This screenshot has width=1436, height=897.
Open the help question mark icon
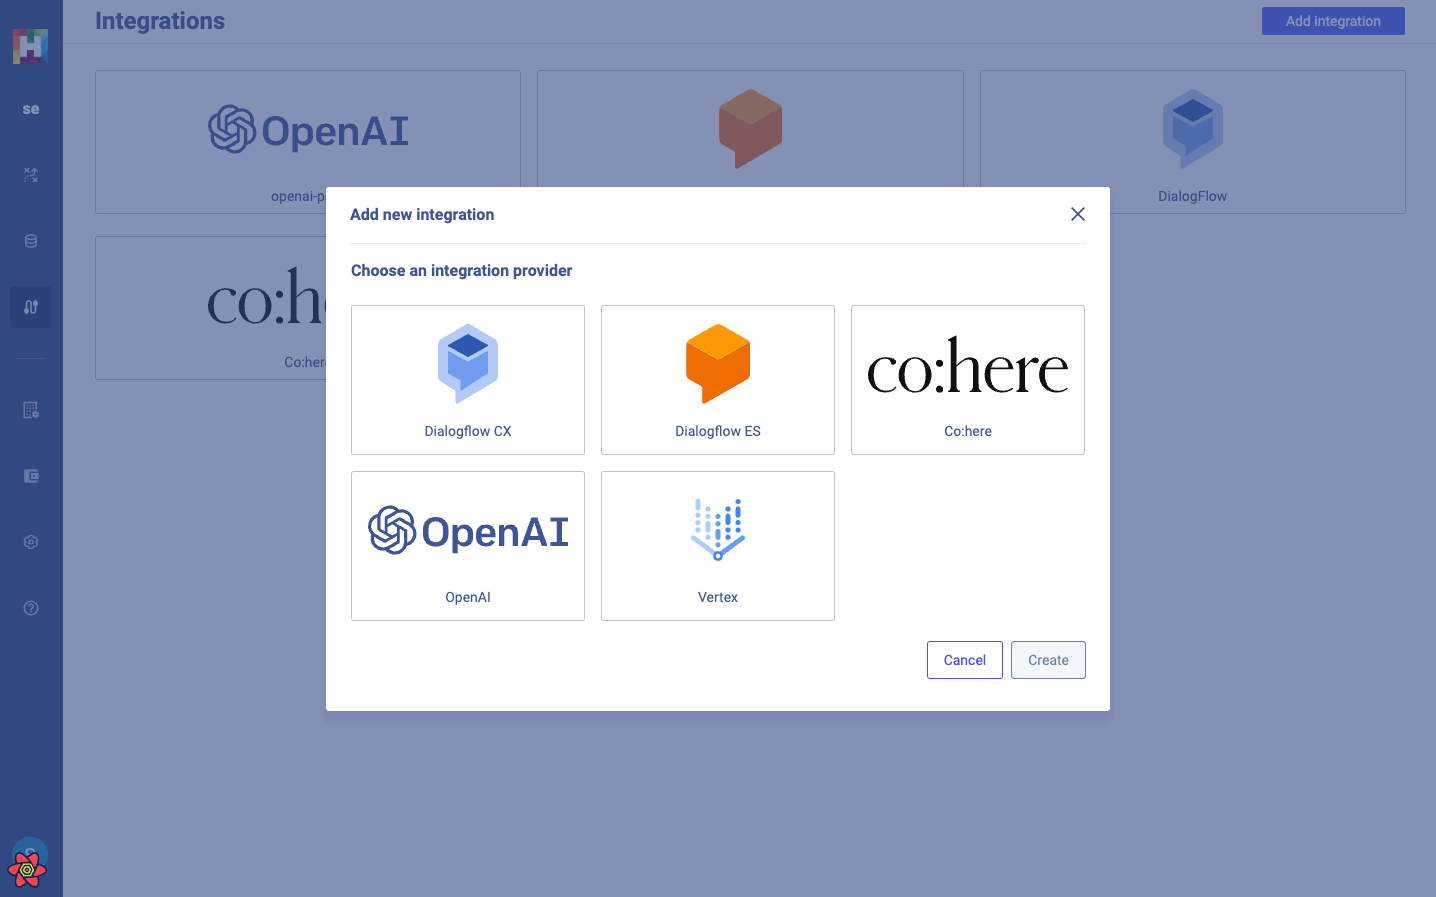click(x=31, y=608)
